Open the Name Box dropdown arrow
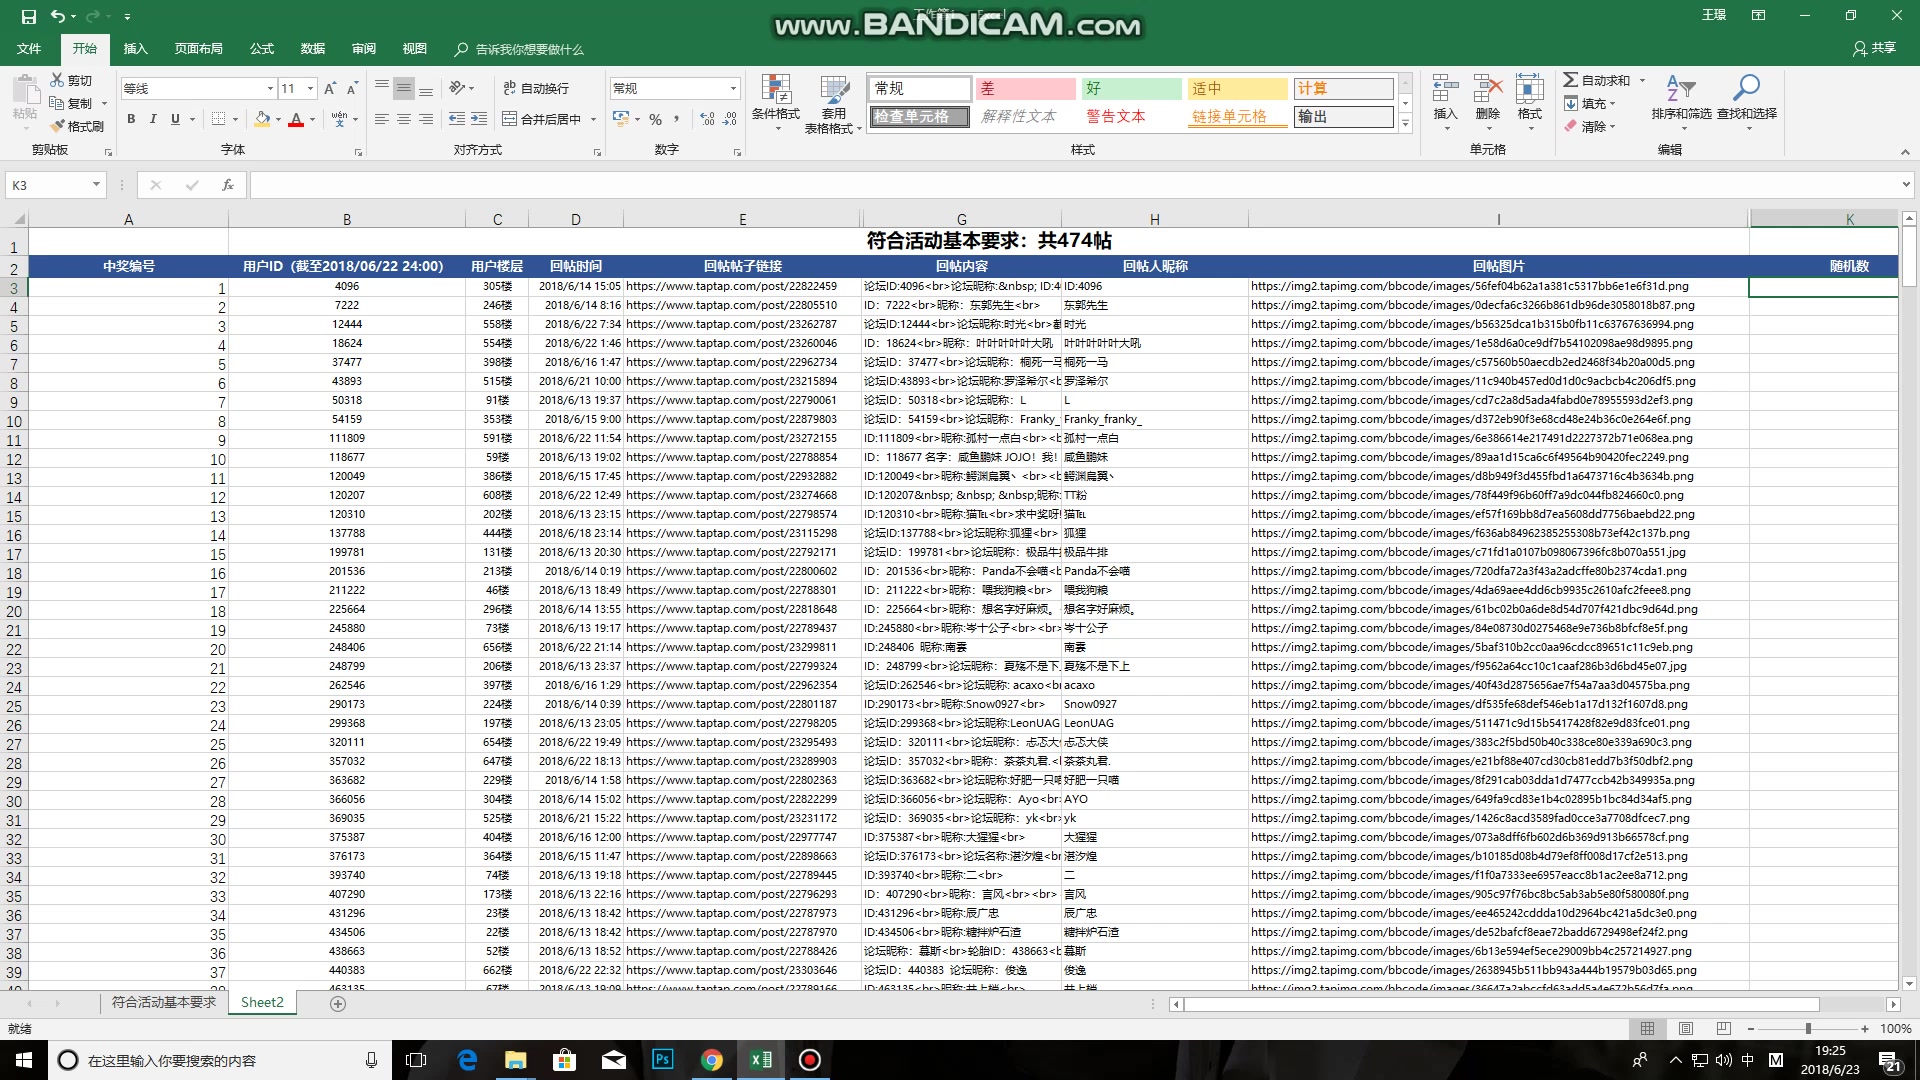 pyautogui.click(x=96, y=185)
